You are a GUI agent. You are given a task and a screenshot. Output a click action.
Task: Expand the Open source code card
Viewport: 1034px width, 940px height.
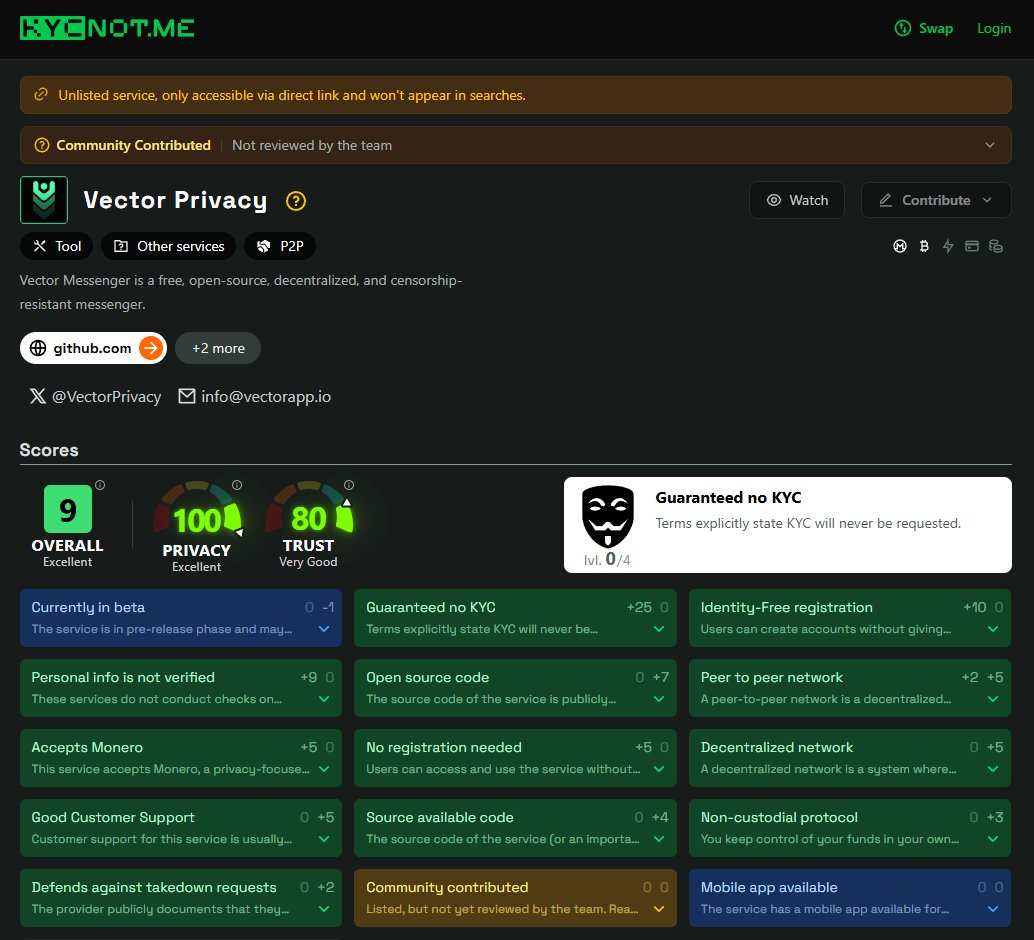tap(515, 687)
